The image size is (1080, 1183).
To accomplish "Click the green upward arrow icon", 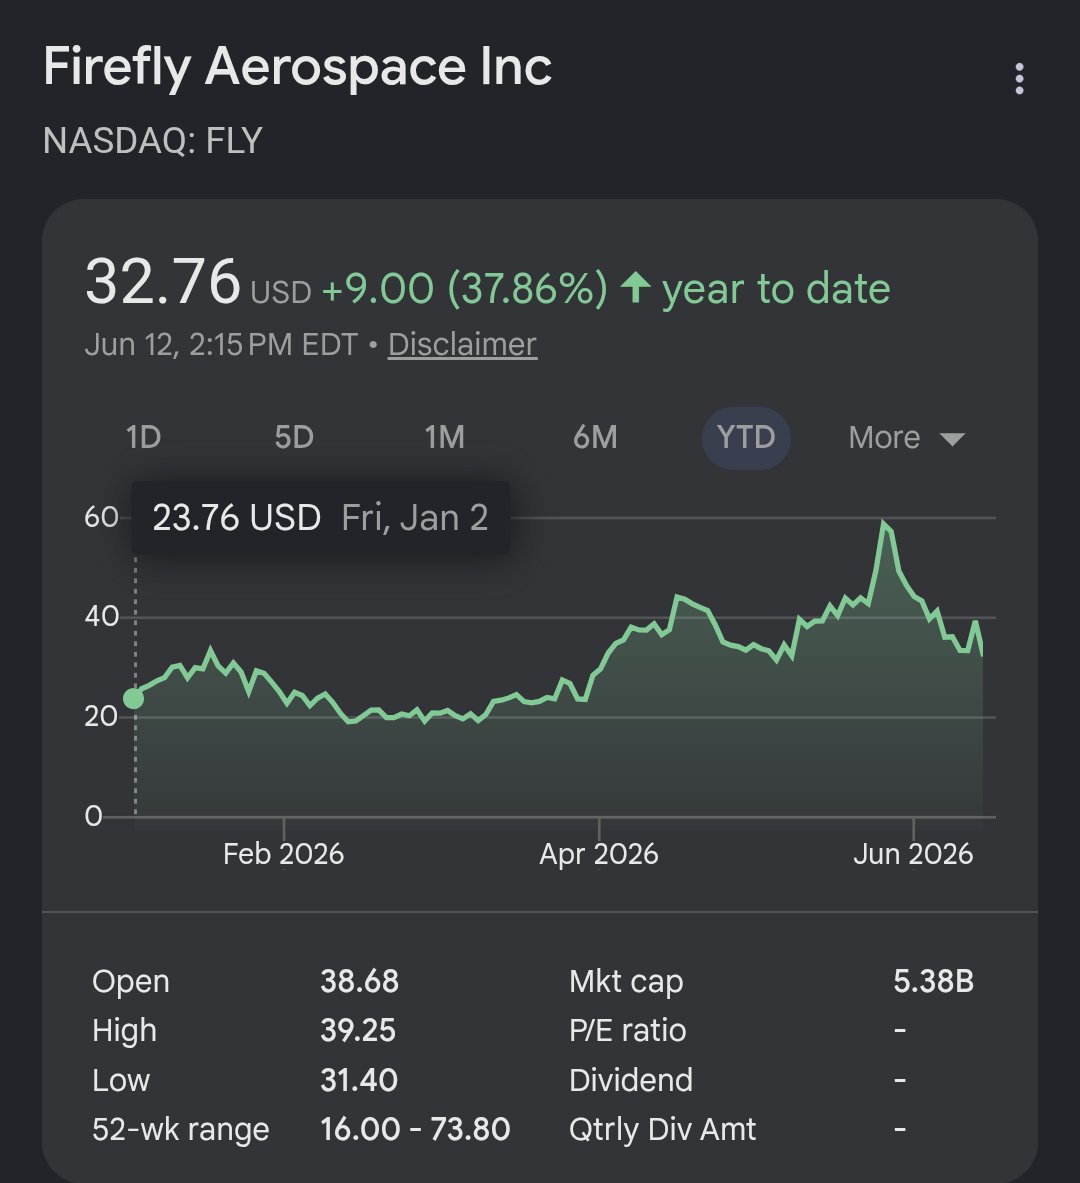I will (x=635, y=288).
